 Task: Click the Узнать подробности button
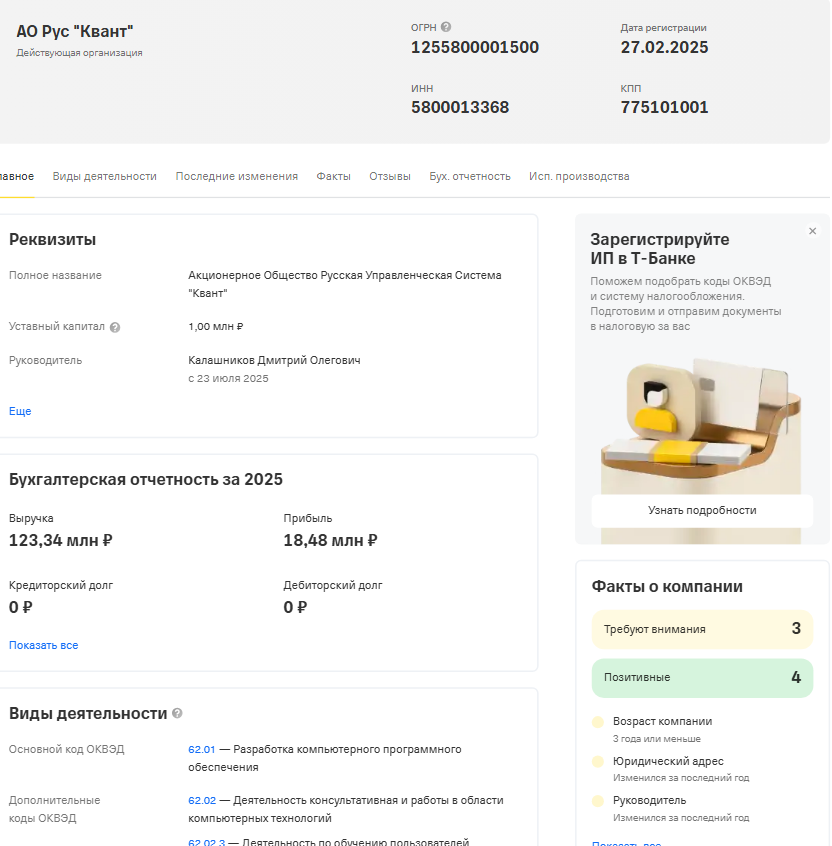coord(702,510)
